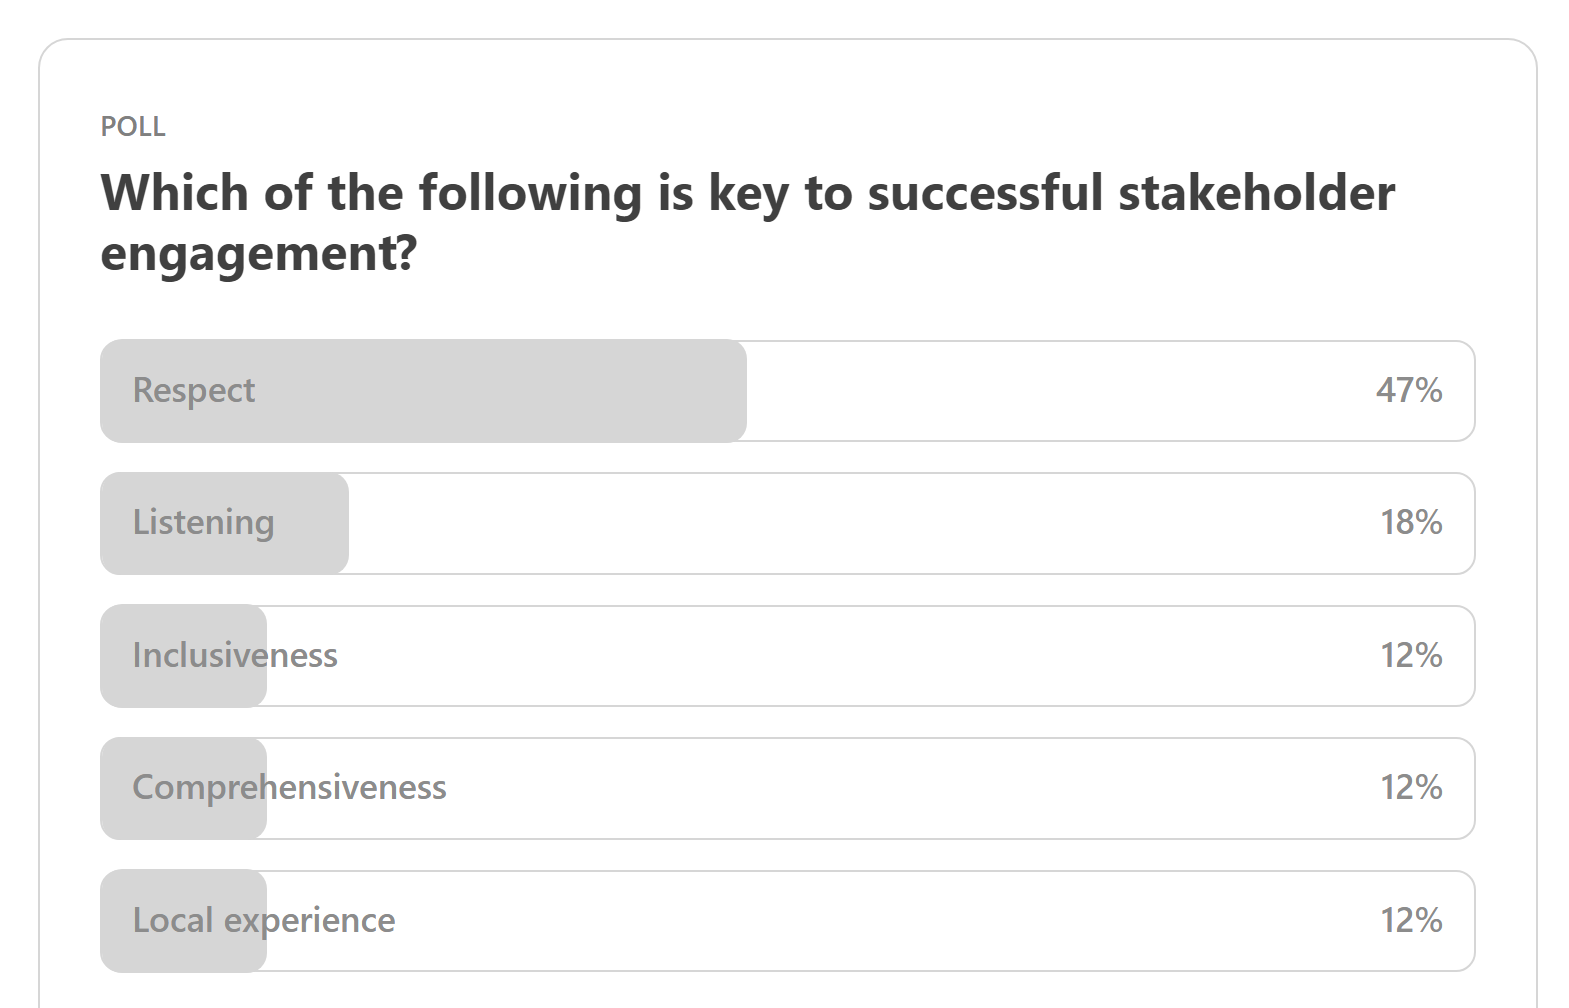Viewport: 1569px width, 1008px height.
Task: Click the 12% result for Local experience
Action: tap(1410, 920)
